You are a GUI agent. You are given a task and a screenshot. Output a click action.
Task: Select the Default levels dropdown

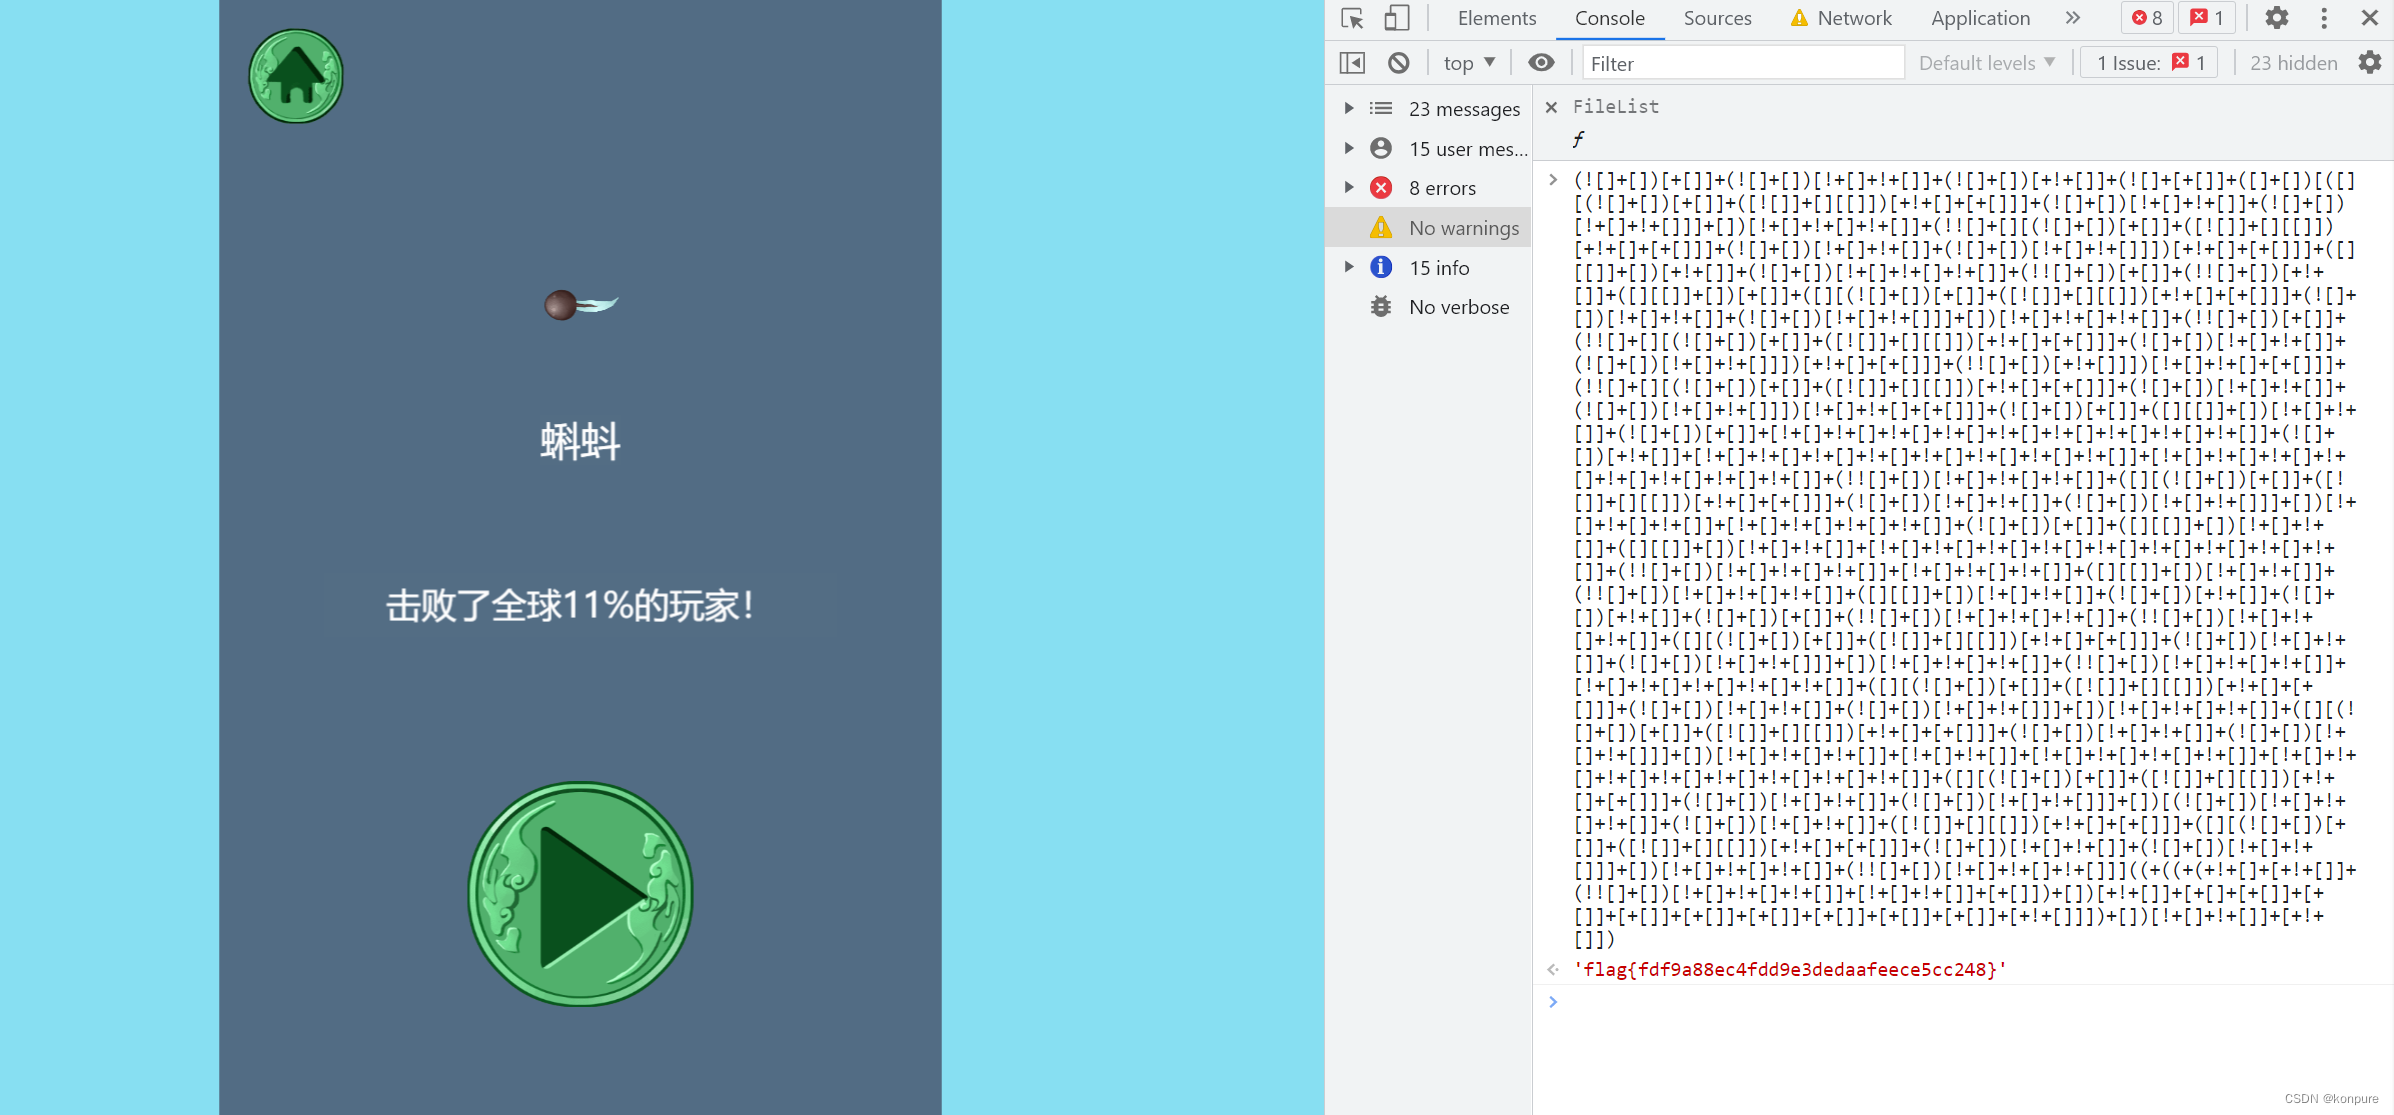[1985, 63]
